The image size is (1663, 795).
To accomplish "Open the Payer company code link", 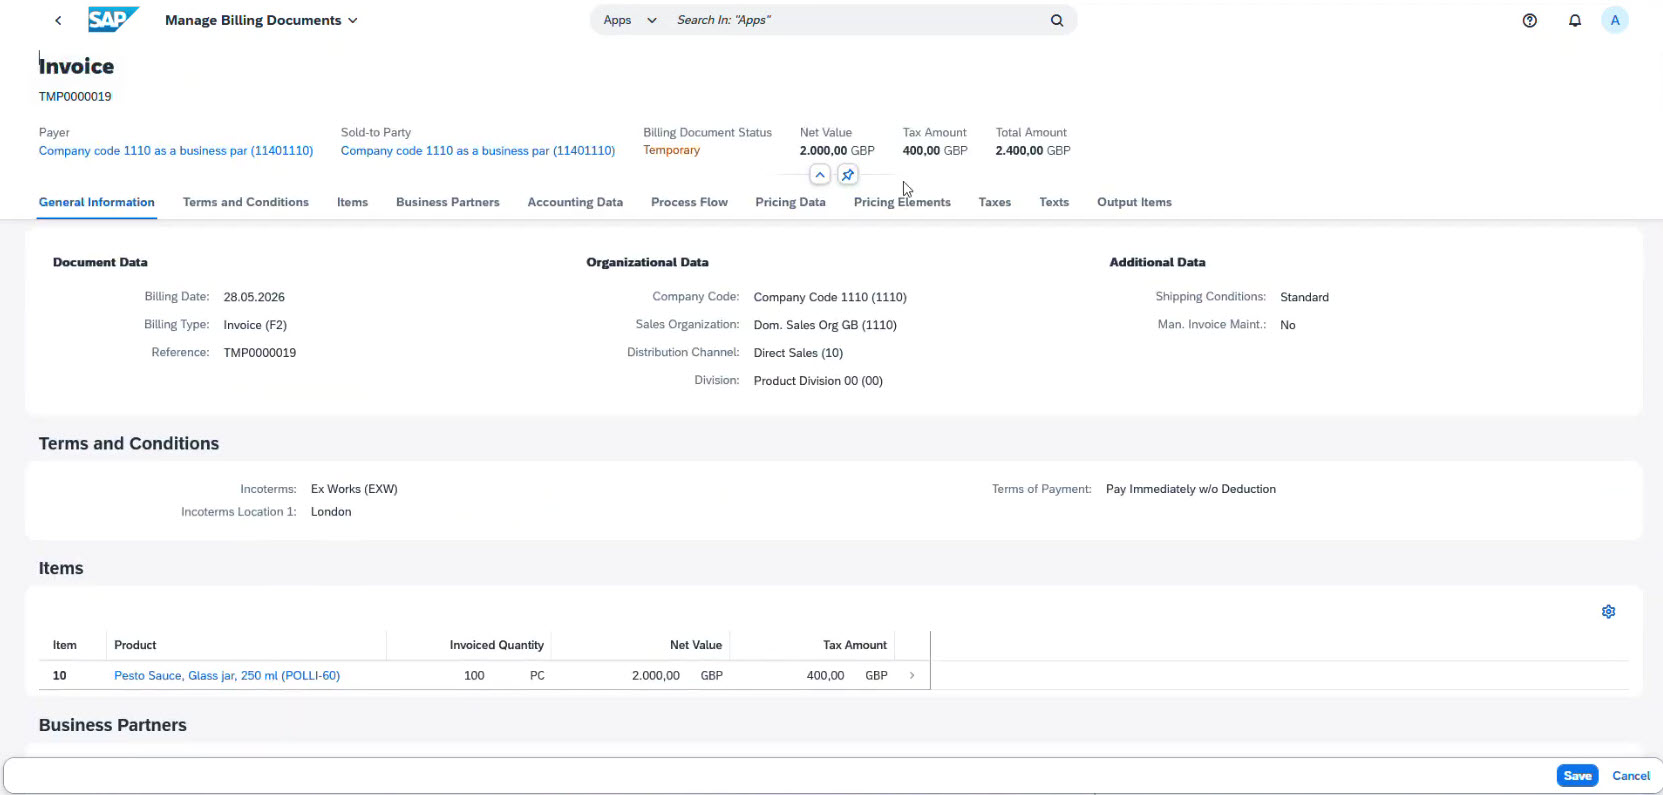I will (176, 151).
